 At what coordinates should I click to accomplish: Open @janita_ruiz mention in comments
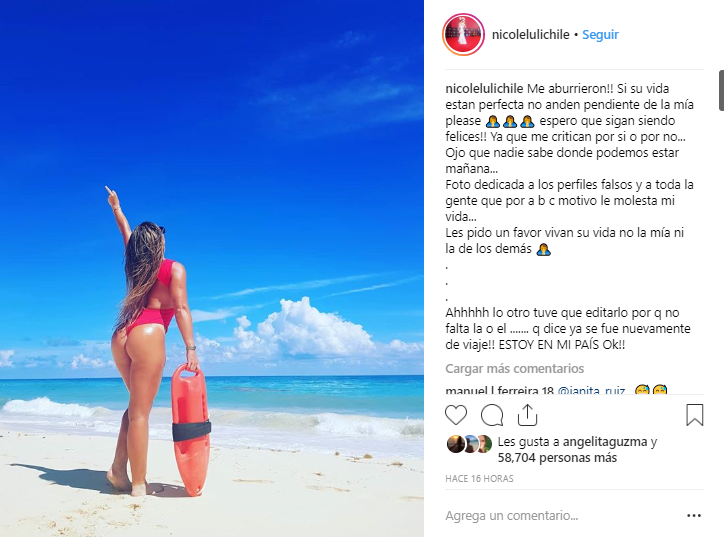(x=591, y=390)
